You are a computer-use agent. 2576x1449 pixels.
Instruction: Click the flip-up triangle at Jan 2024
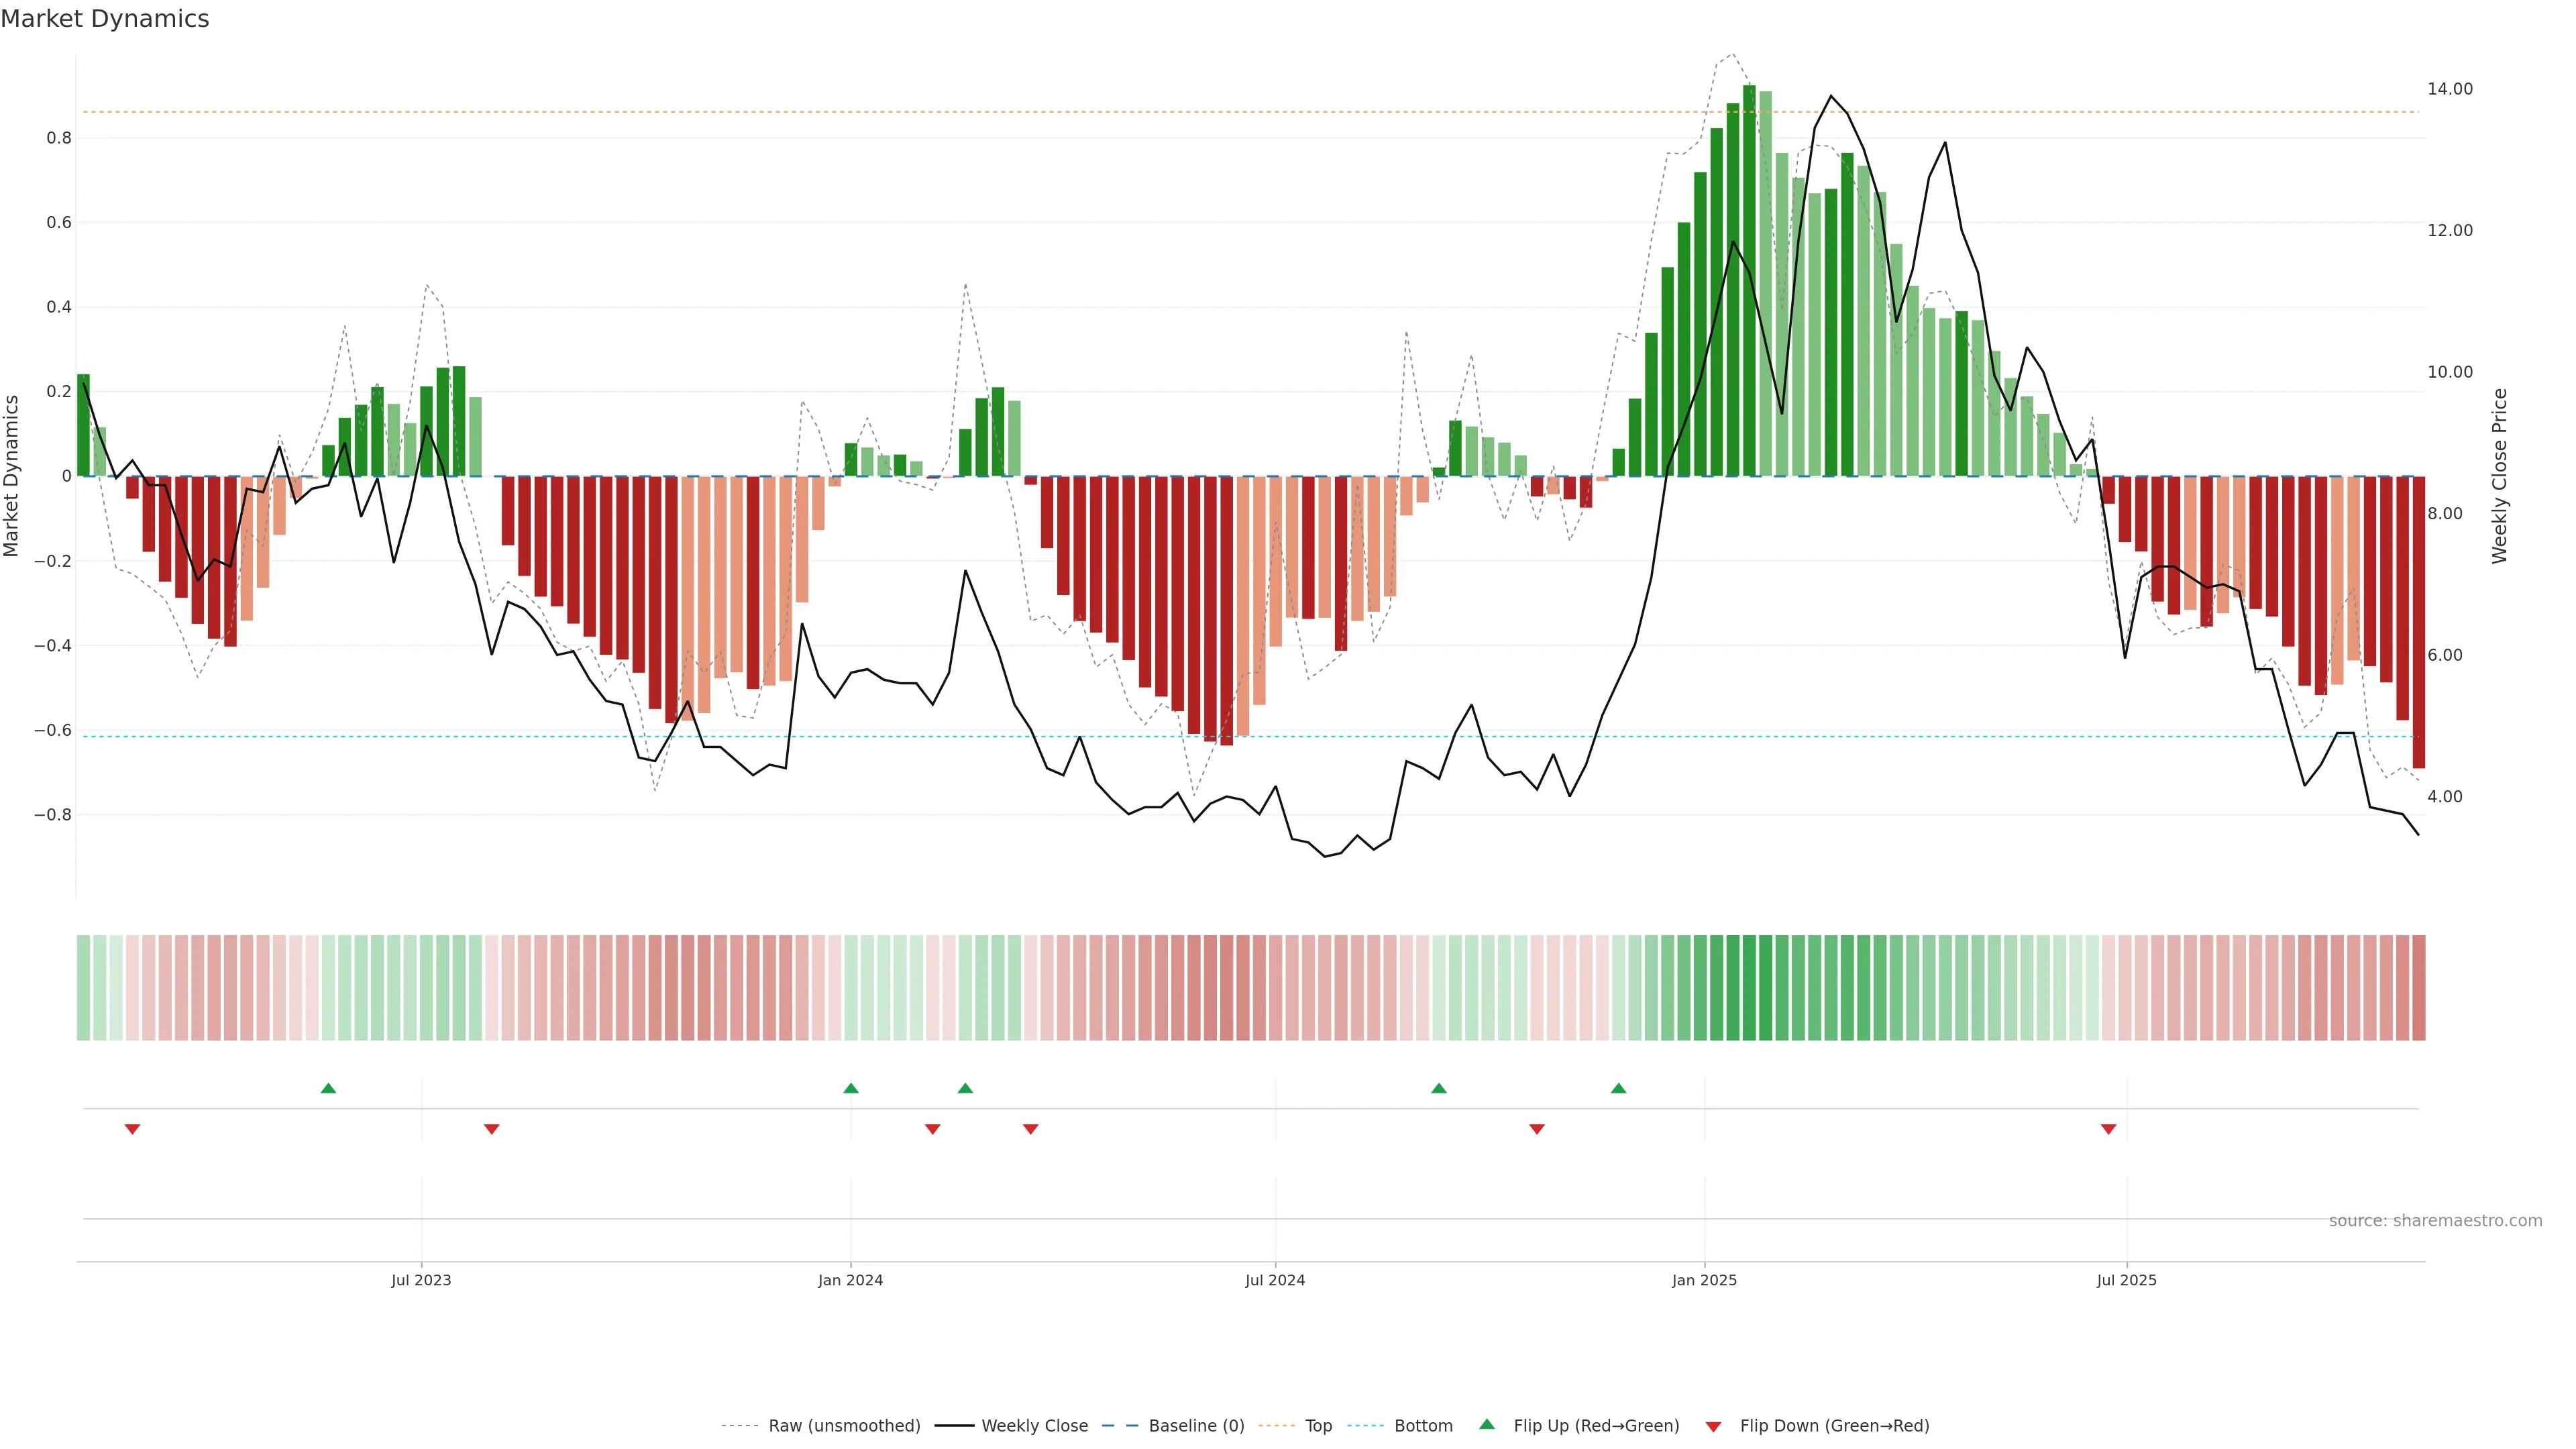pos(851,1088)
